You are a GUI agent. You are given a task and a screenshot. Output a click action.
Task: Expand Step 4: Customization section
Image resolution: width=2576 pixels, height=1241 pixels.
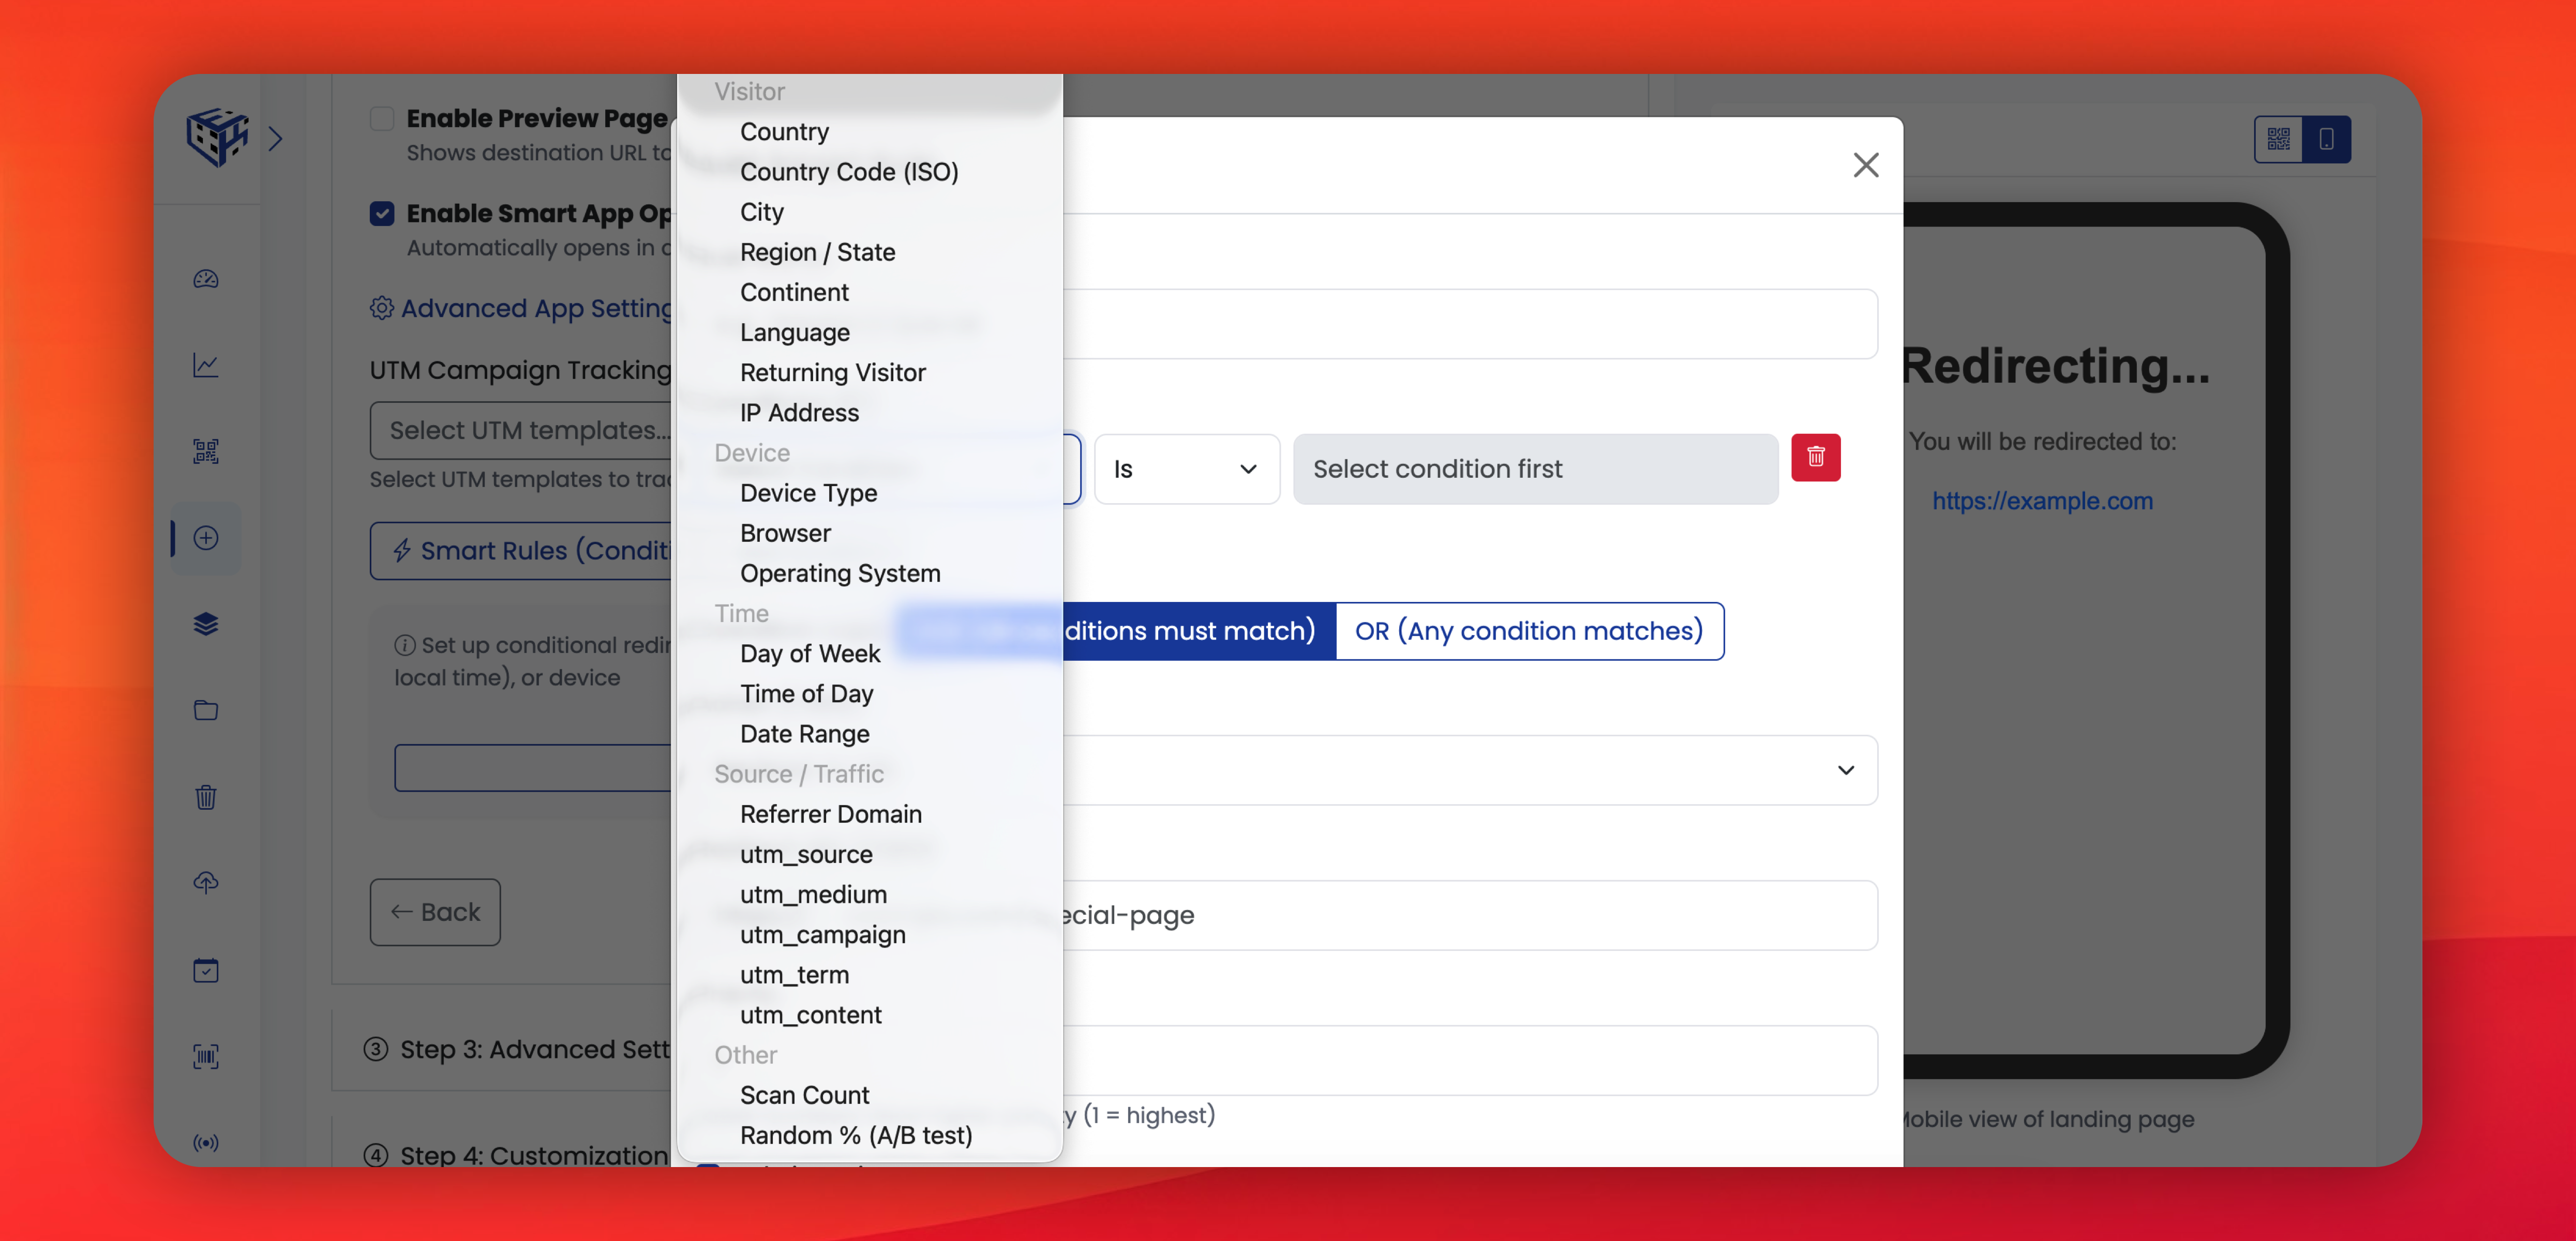(516, 1155)
